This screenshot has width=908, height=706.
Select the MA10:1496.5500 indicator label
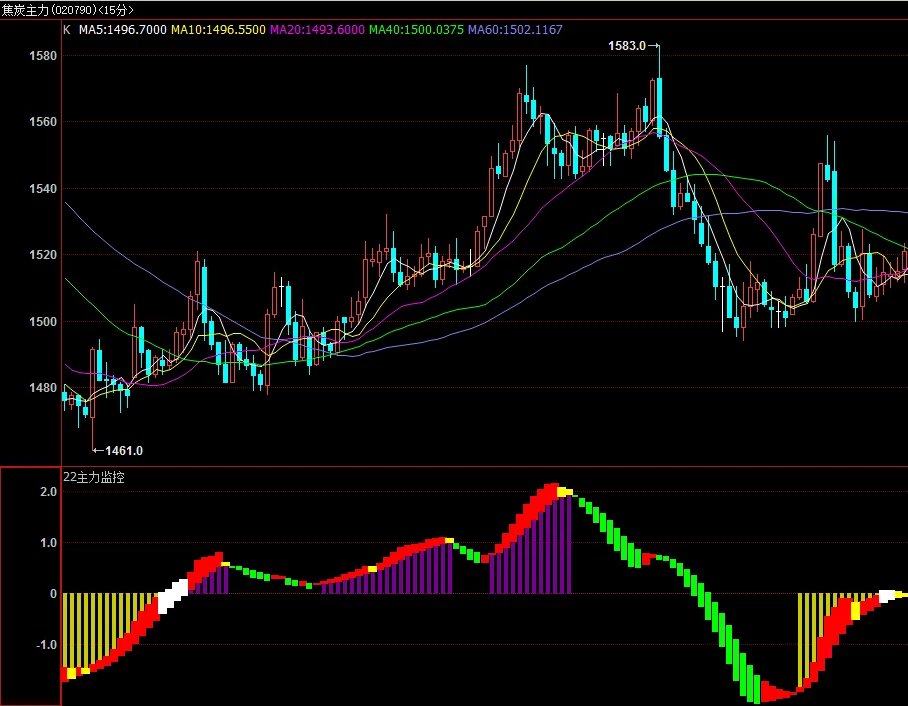(x=218, y=30)
